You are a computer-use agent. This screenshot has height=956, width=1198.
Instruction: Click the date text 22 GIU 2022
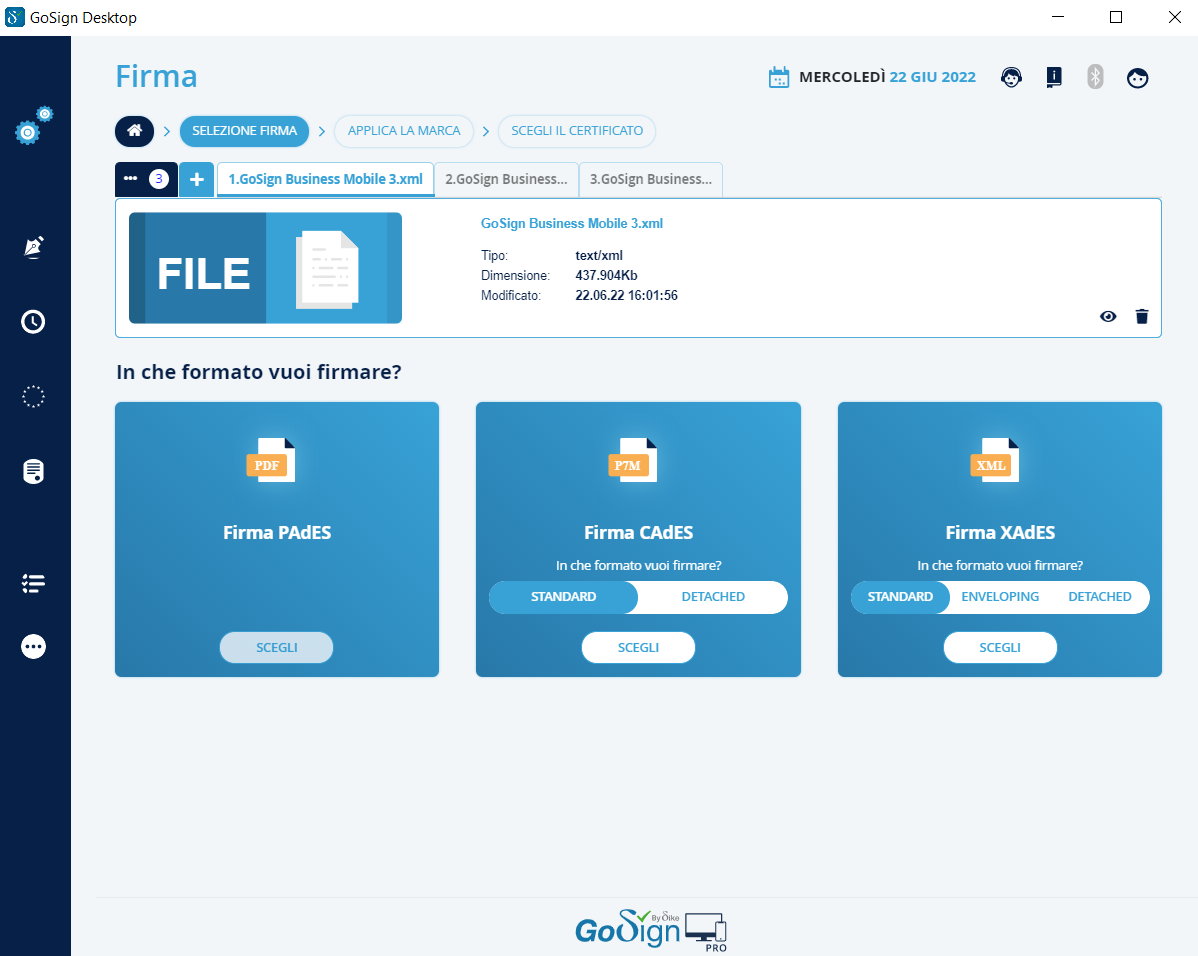932,77
